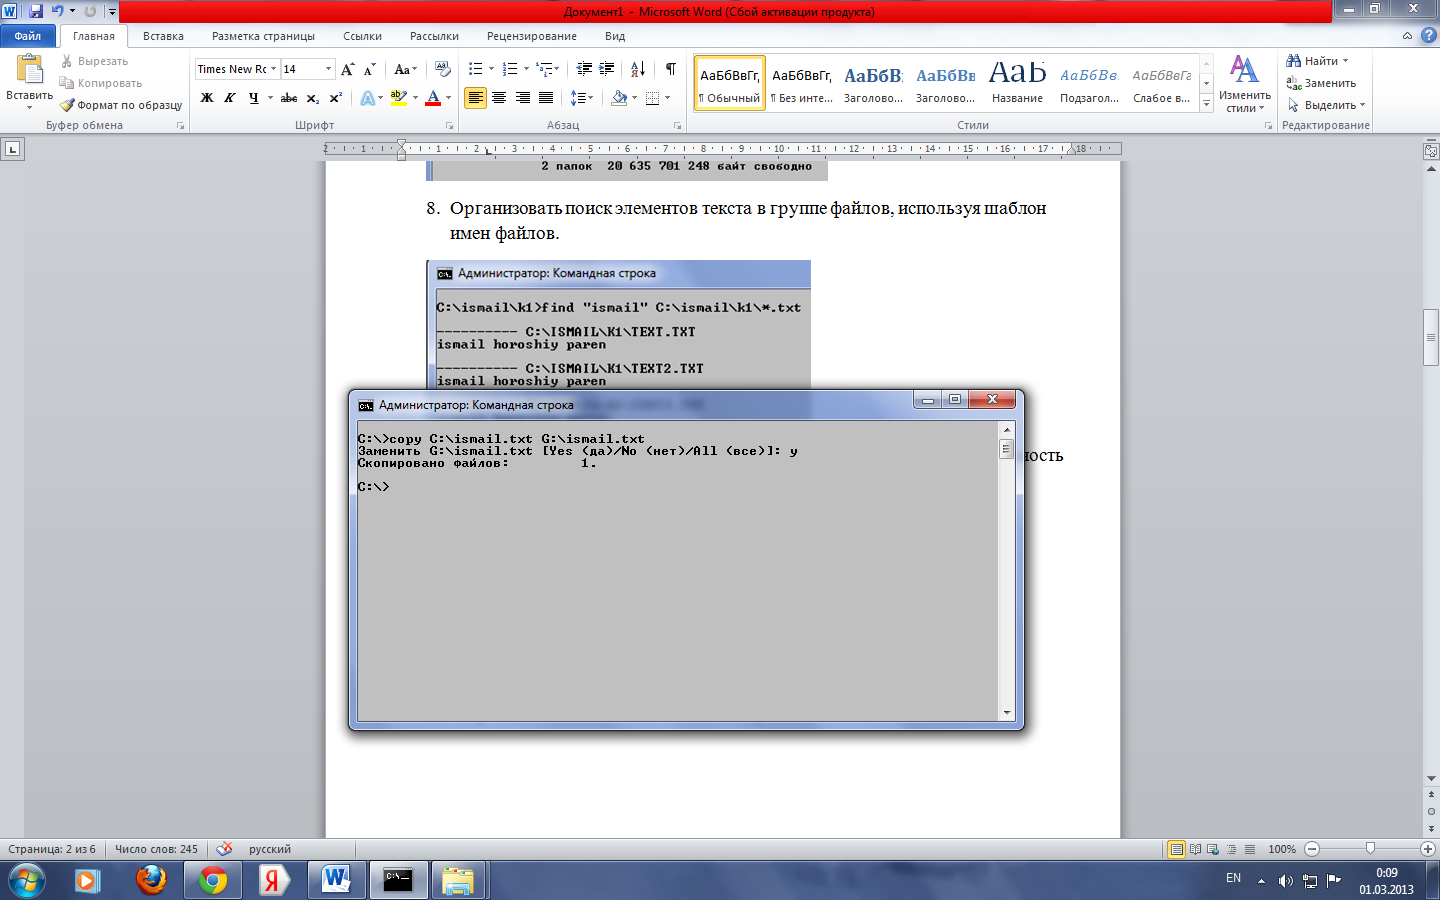Switch to the Ссылки tab

[x=362, y=36]
